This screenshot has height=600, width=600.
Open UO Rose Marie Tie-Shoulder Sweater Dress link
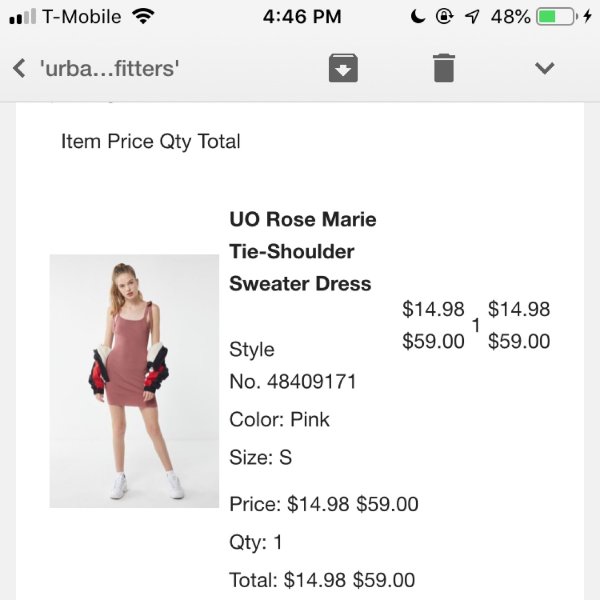pos(302,251)
